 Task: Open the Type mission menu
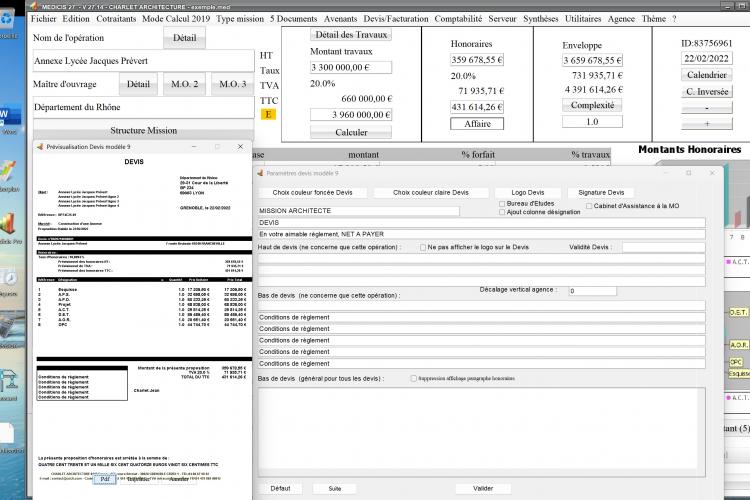[240, 19]
